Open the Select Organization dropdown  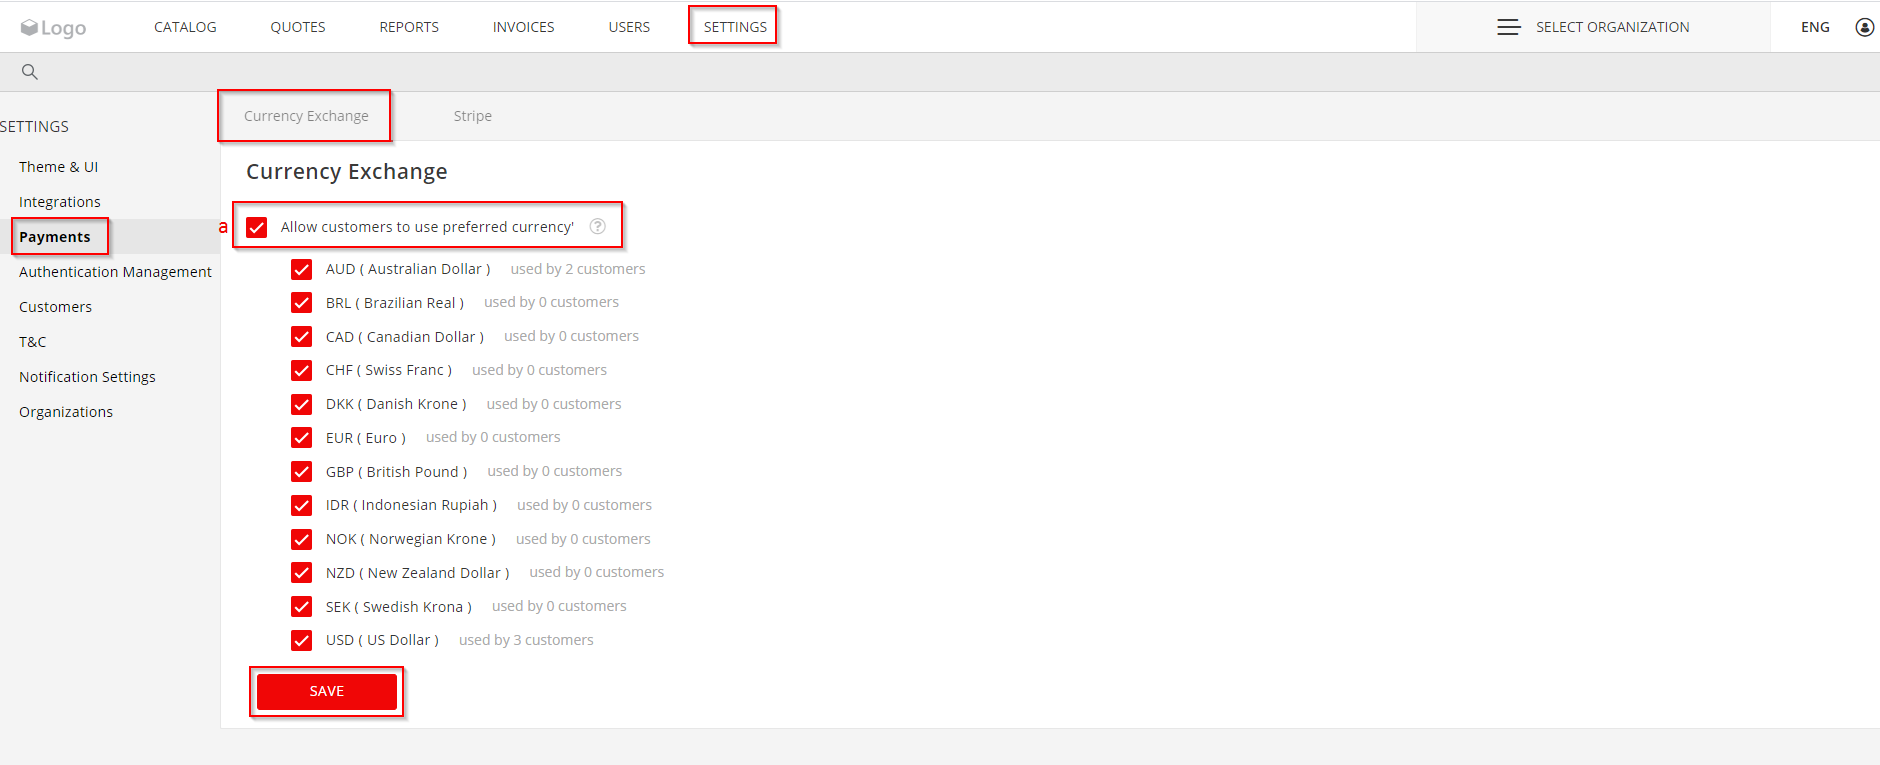point(1593,27)
